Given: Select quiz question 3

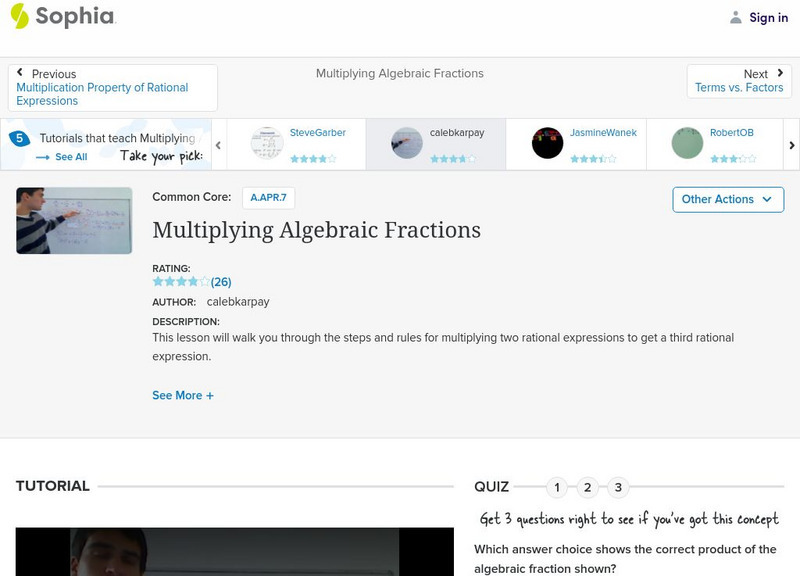Looking at the screenshot, I should tap(618, 488).
